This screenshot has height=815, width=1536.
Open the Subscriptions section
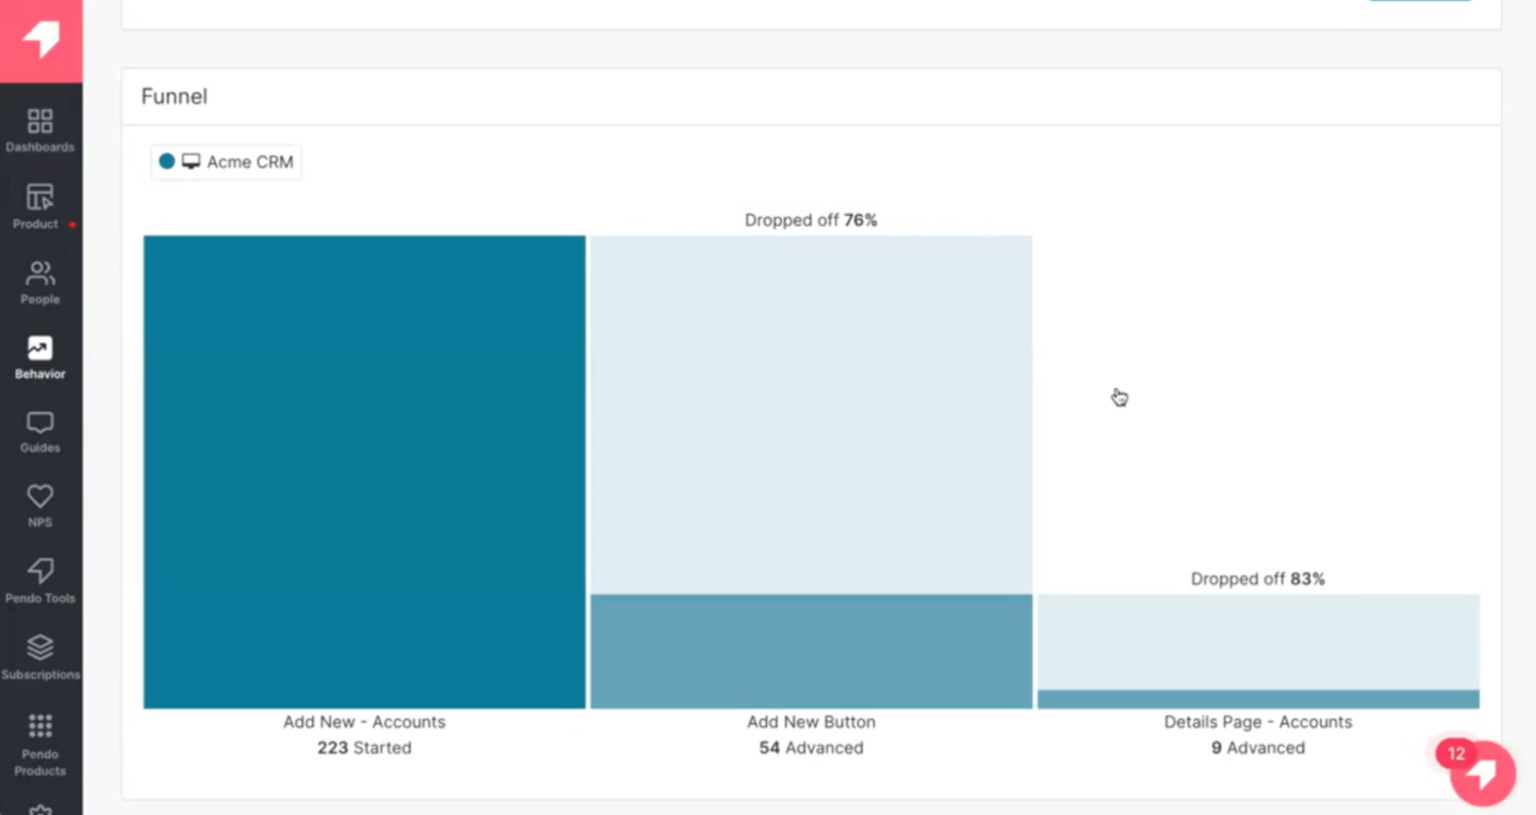pos(40,647)
